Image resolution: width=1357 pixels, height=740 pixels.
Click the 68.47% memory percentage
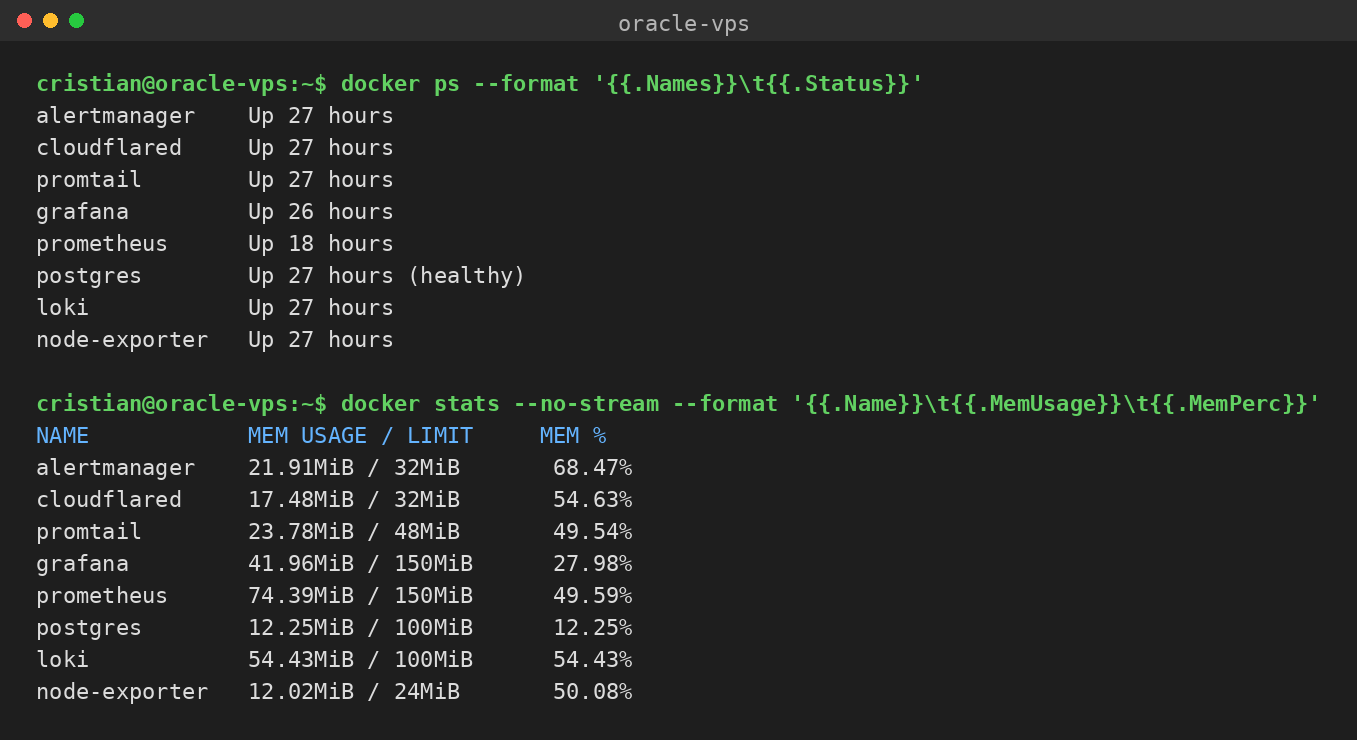[x=592, y=468]
